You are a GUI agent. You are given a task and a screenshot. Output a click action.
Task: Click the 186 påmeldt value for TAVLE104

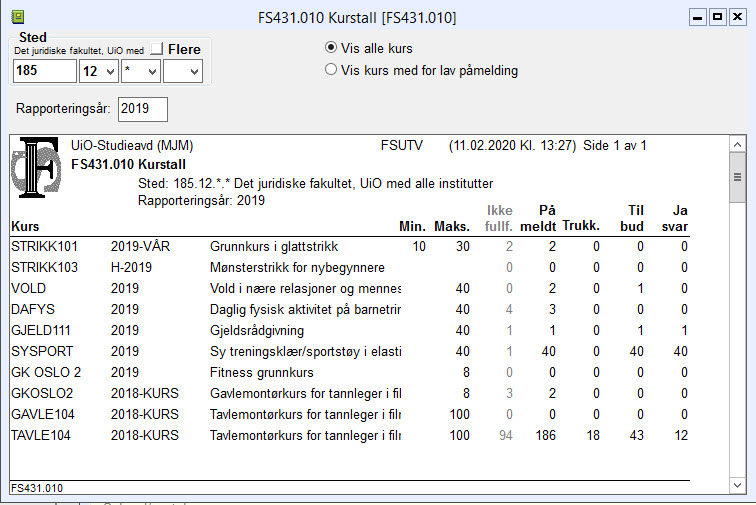coord(545,436)
